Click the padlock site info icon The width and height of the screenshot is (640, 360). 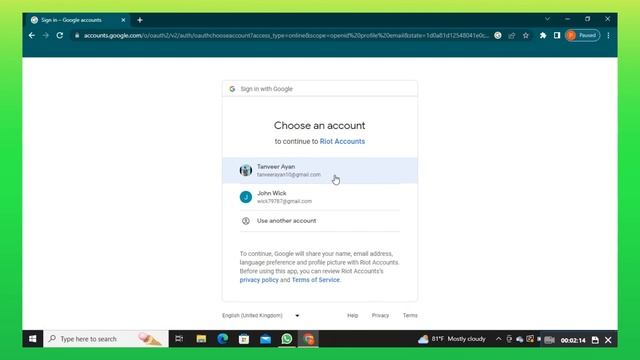[77, 36]
